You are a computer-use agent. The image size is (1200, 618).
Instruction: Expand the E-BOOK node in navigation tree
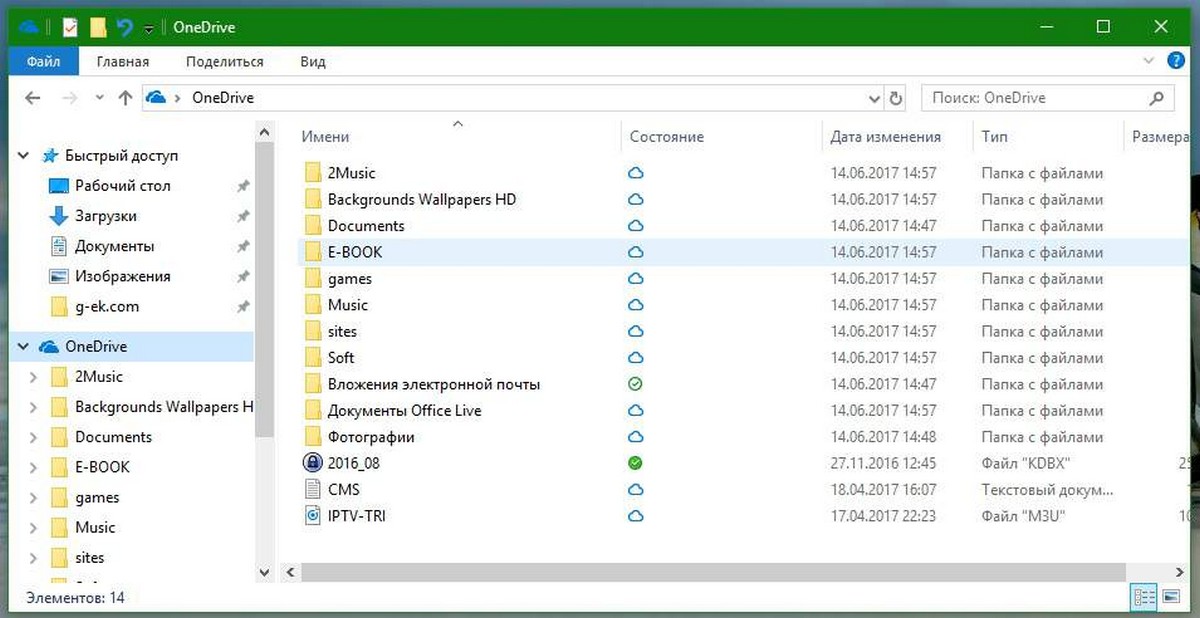[33, 467]
